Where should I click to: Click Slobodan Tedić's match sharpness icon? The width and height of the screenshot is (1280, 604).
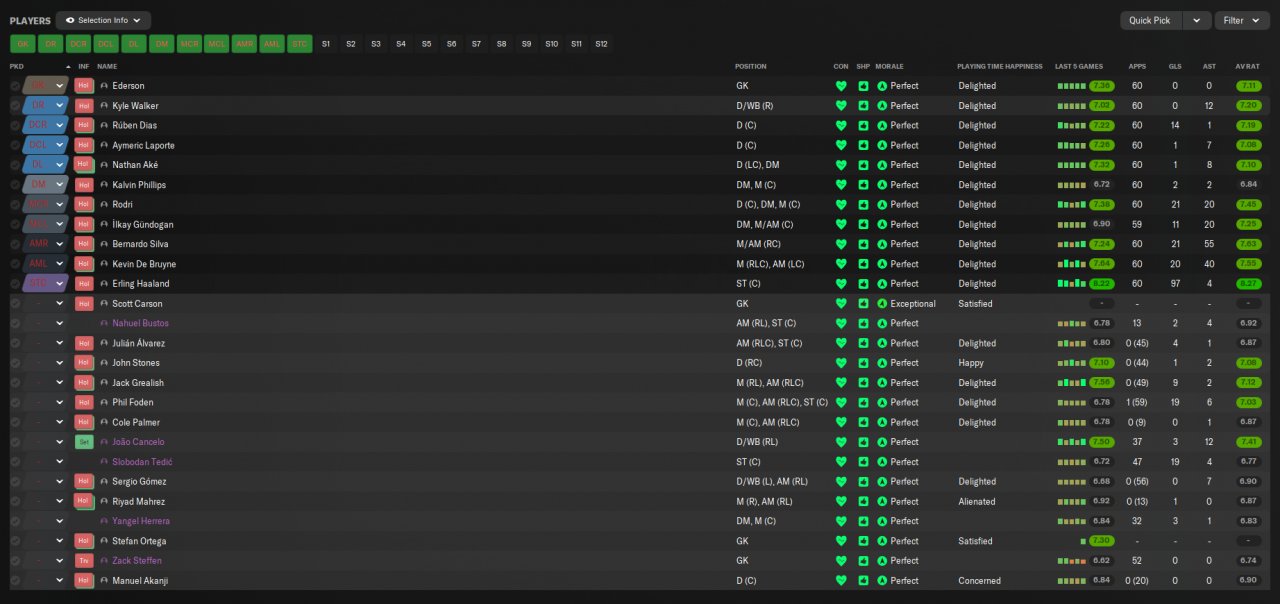(863, 462)
